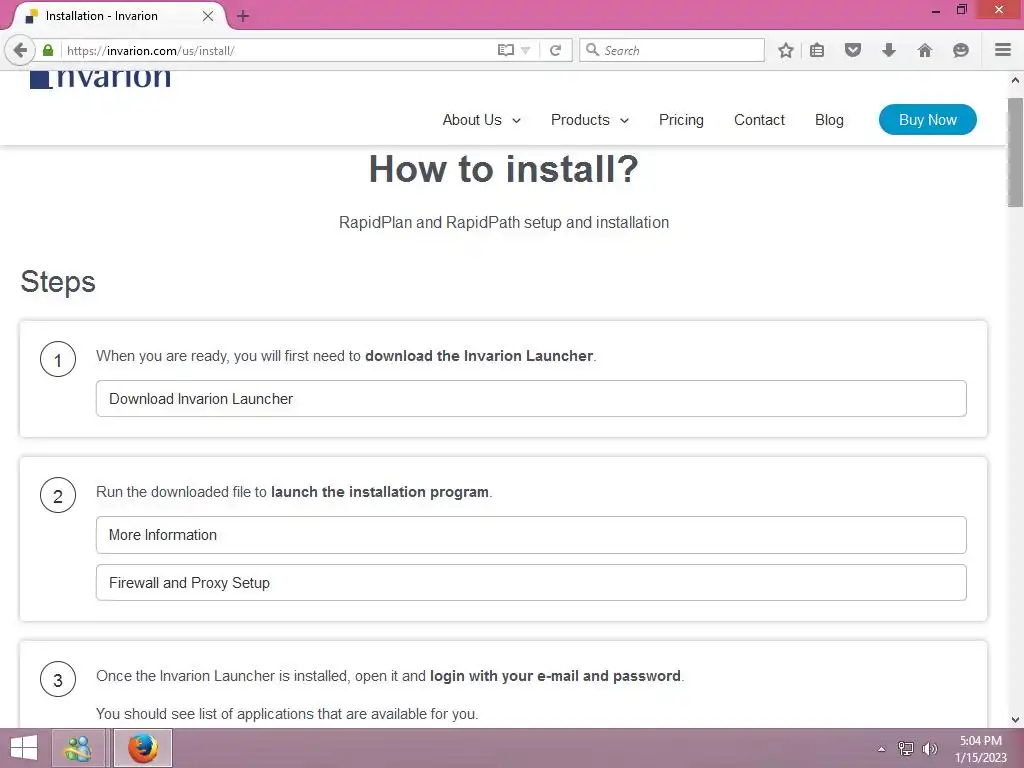The width and height of the screenshot is (1024, 768).
Task: Reload the page with the refresh icon
Action: click(556, 50)
